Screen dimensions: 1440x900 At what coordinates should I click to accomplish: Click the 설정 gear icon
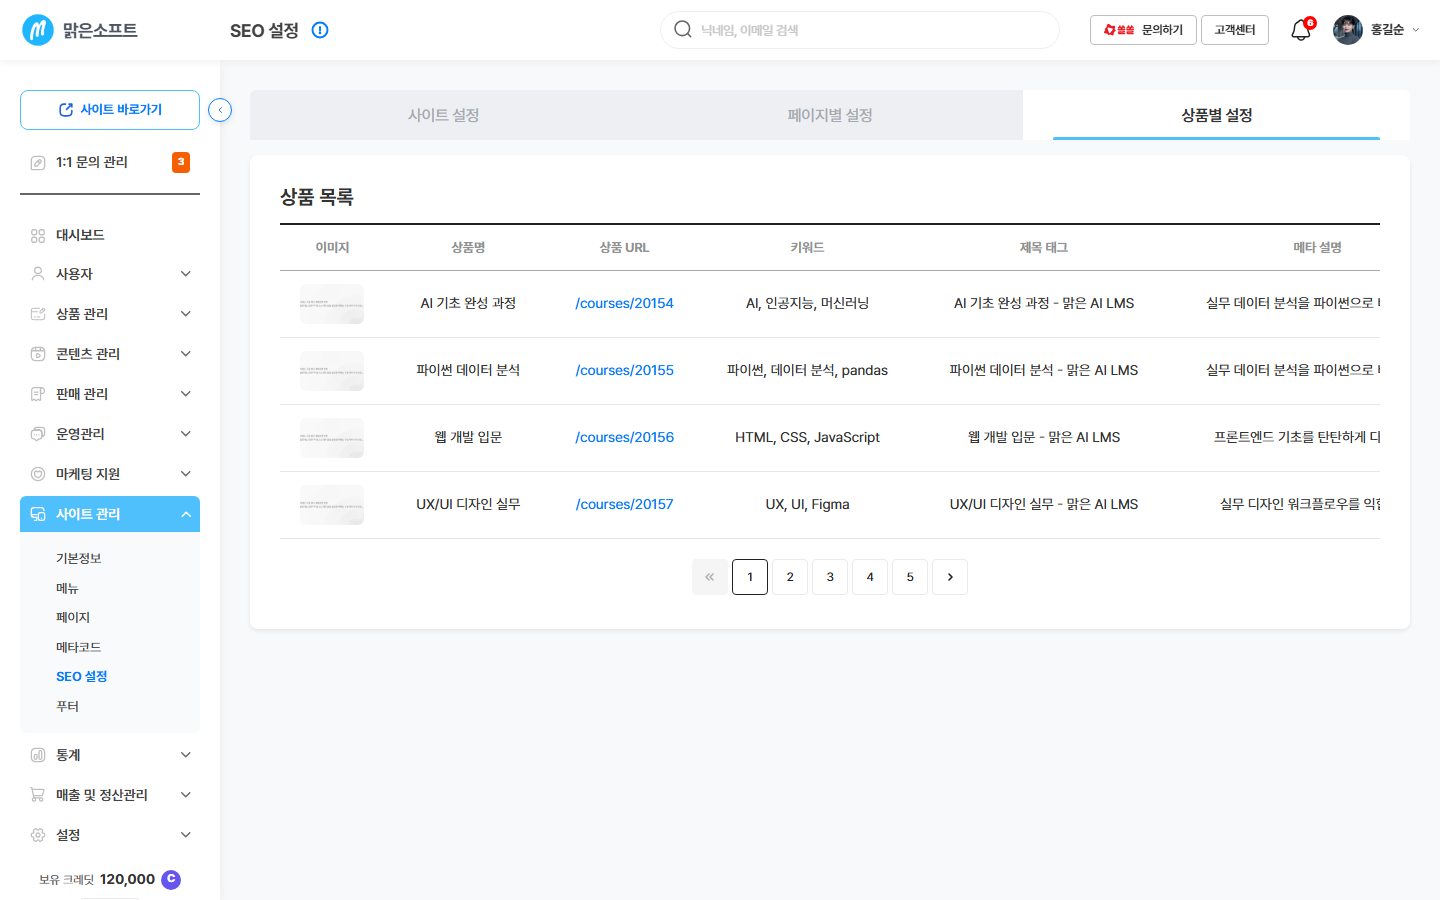pos(38,835)
